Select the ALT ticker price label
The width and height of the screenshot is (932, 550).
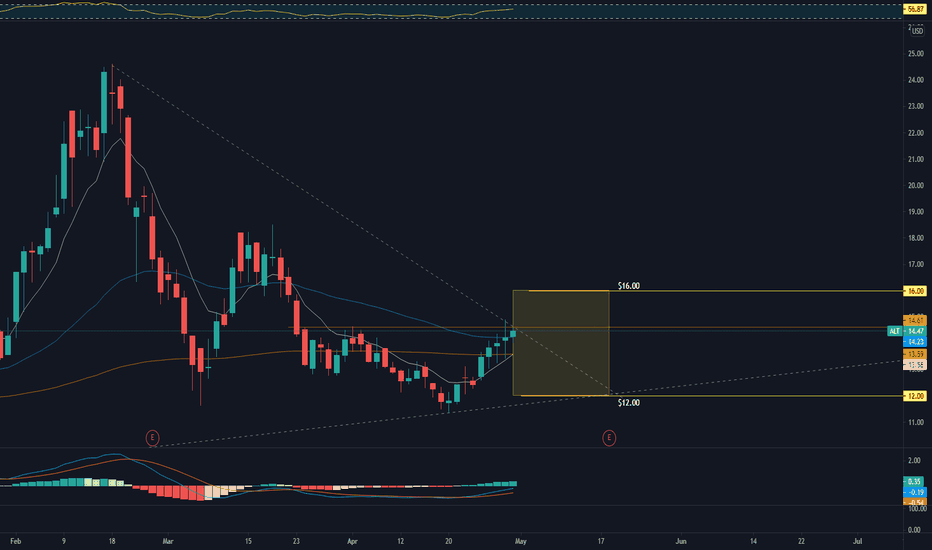click(x=895, y=331)
